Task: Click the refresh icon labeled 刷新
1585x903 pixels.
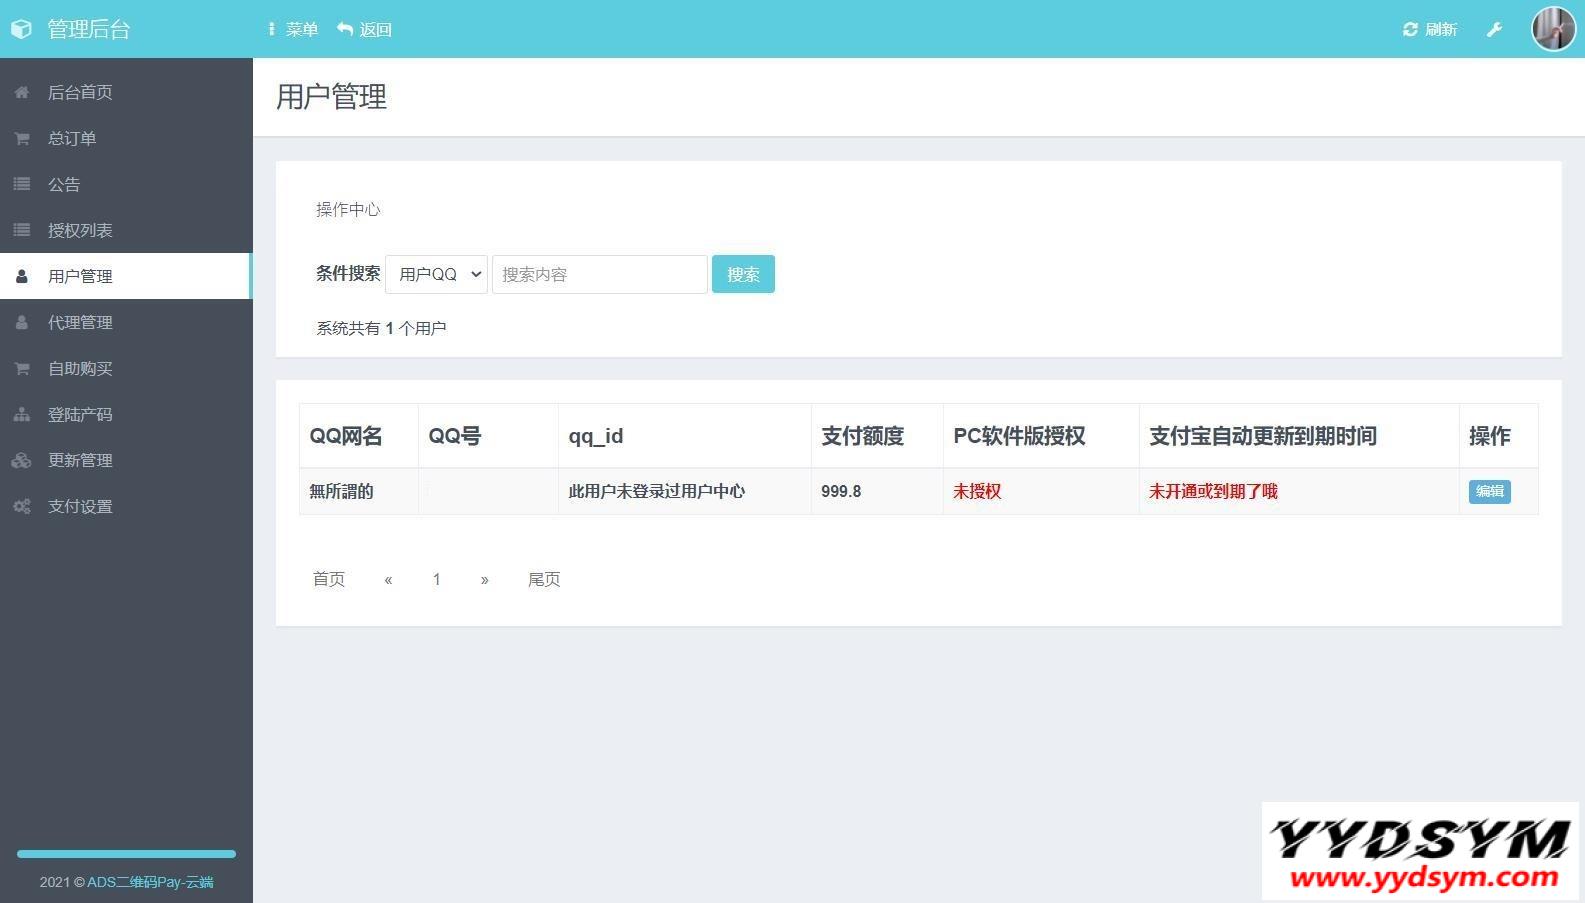Action: point(1410,30)
